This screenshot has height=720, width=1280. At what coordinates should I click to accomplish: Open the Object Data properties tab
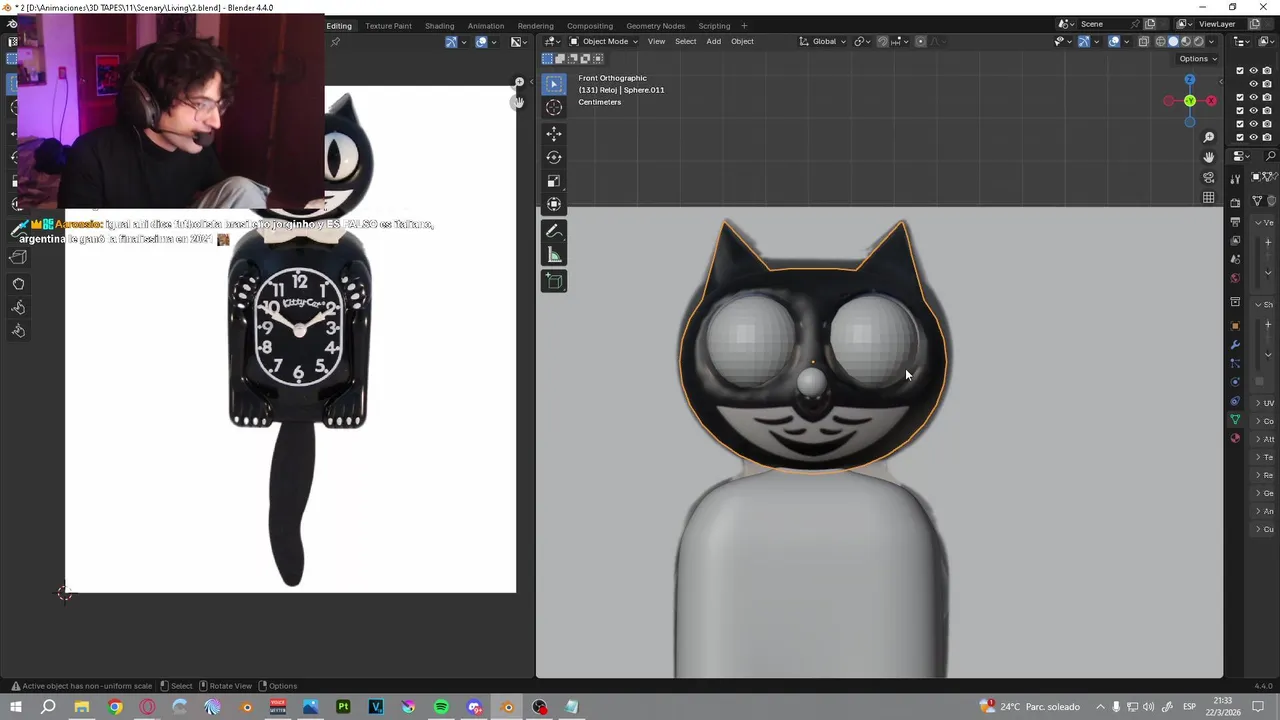pyautogui.click(x=1236, y=419)
